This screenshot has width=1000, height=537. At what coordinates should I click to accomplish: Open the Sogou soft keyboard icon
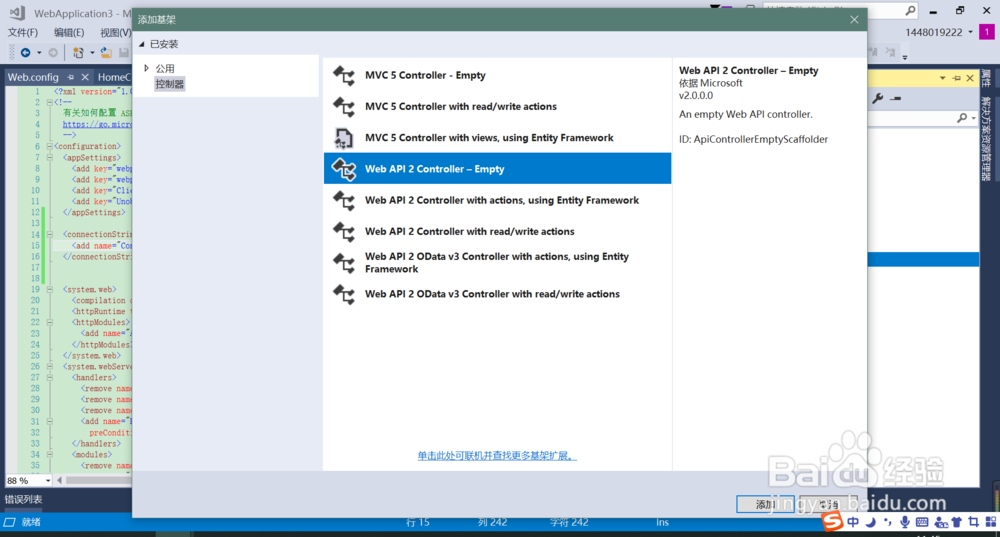pyautogui.click(x=922, y=522)
